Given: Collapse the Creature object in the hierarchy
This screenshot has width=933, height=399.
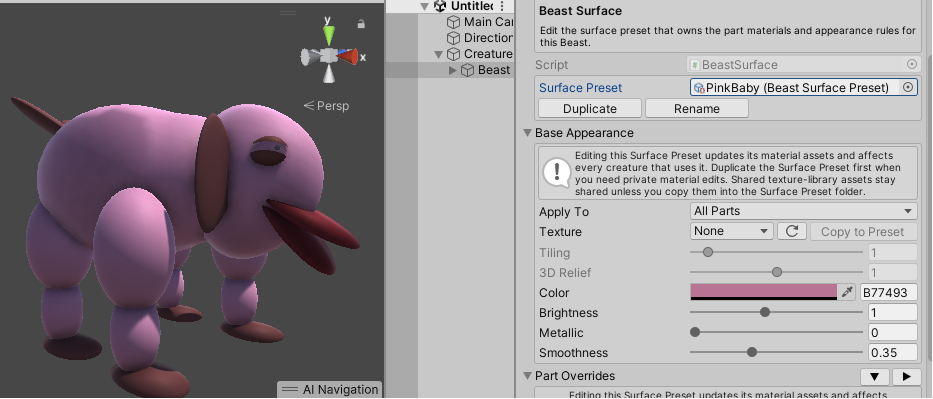Looking at the screenshot, I should (439, 54).
